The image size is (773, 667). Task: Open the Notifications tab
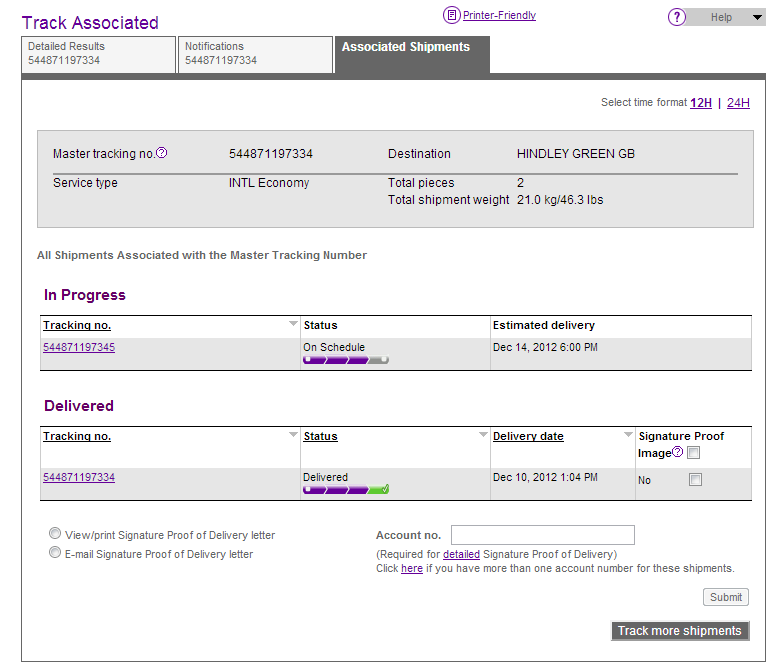[254, 54]
